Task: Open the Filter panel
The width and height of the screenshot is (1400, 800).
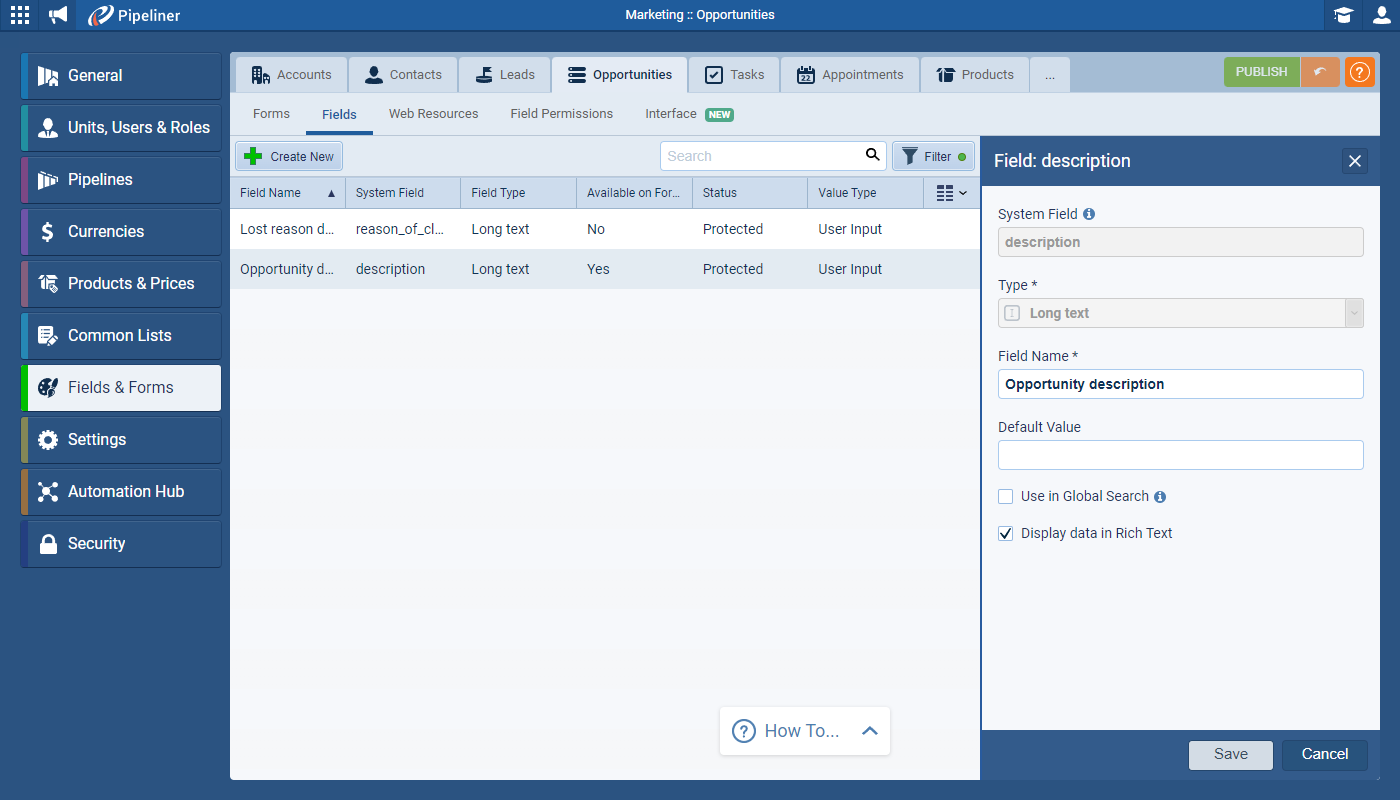Action: click(932, 155)
